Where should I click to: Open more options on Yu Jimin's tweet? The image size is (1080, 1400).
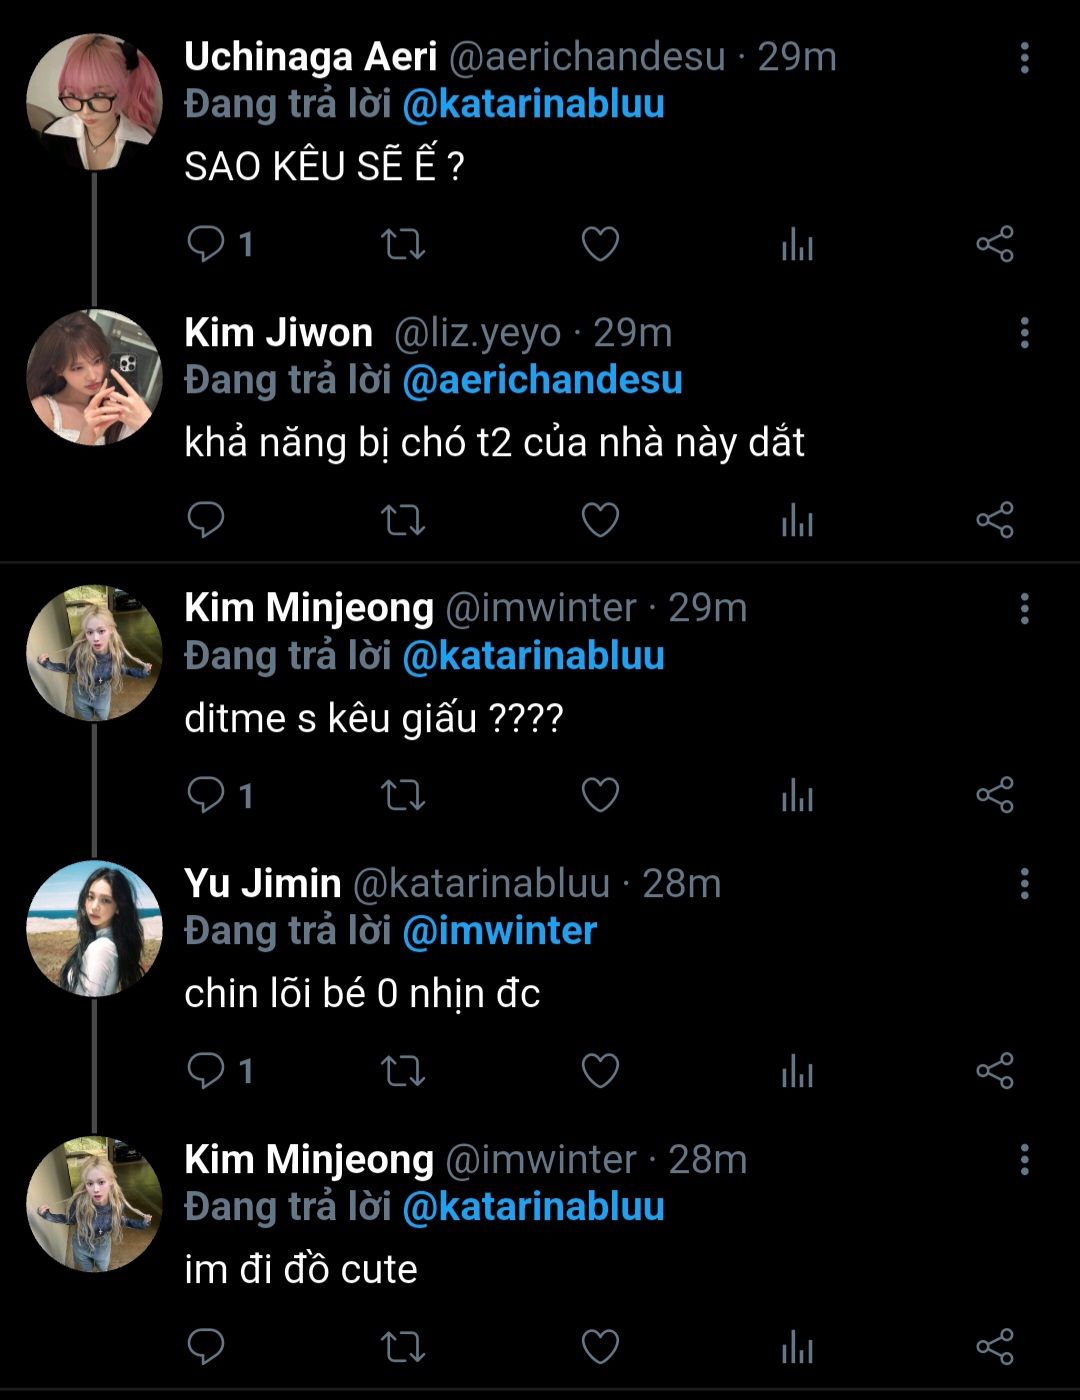1024,884
